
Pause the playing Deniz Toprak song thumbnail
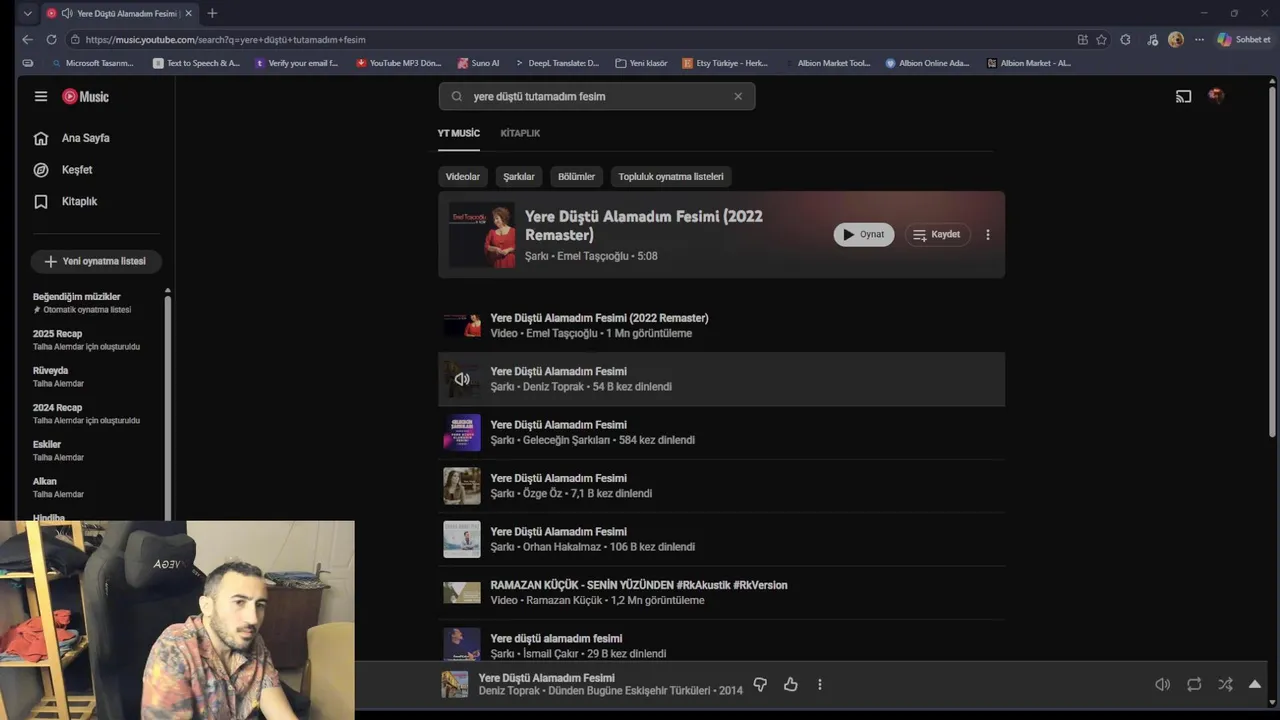click(x=462, y=379)
